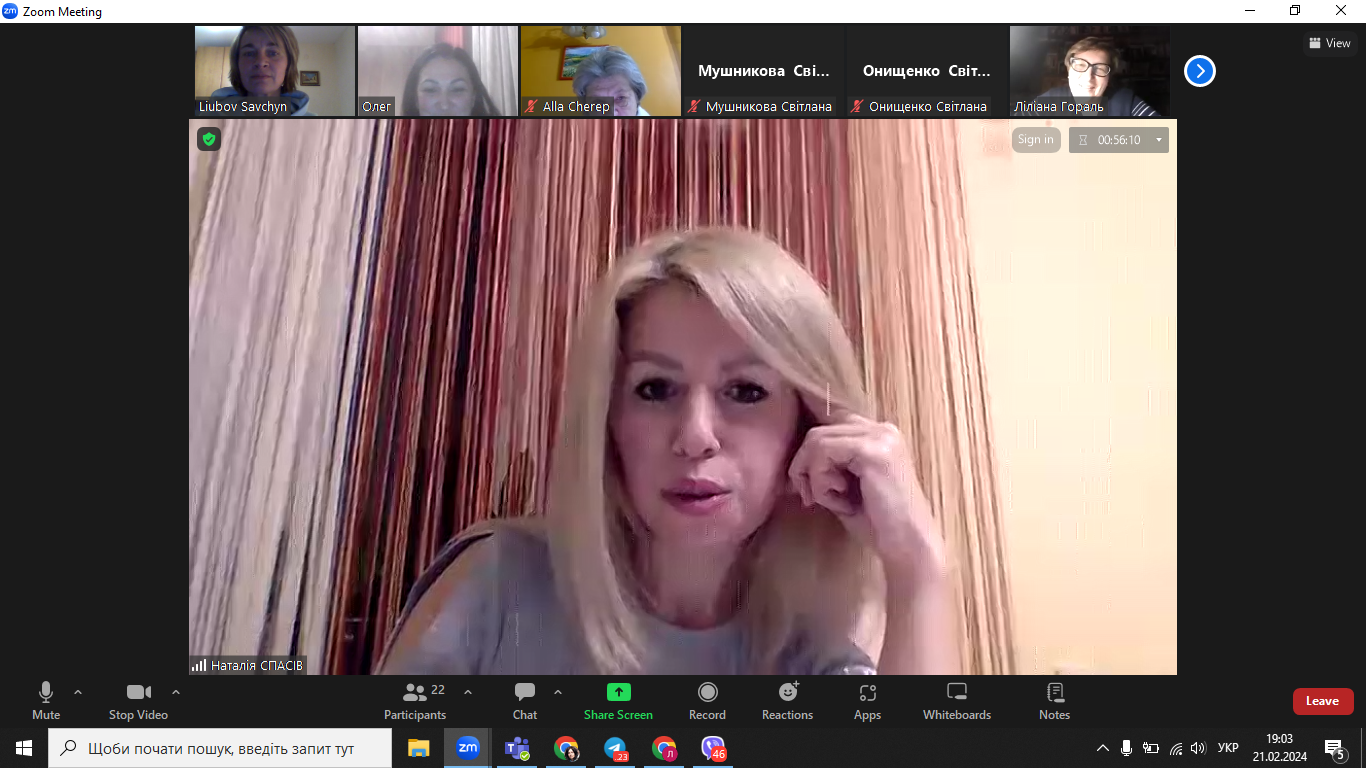Click the Share Screen green icon

coord(618,700)
